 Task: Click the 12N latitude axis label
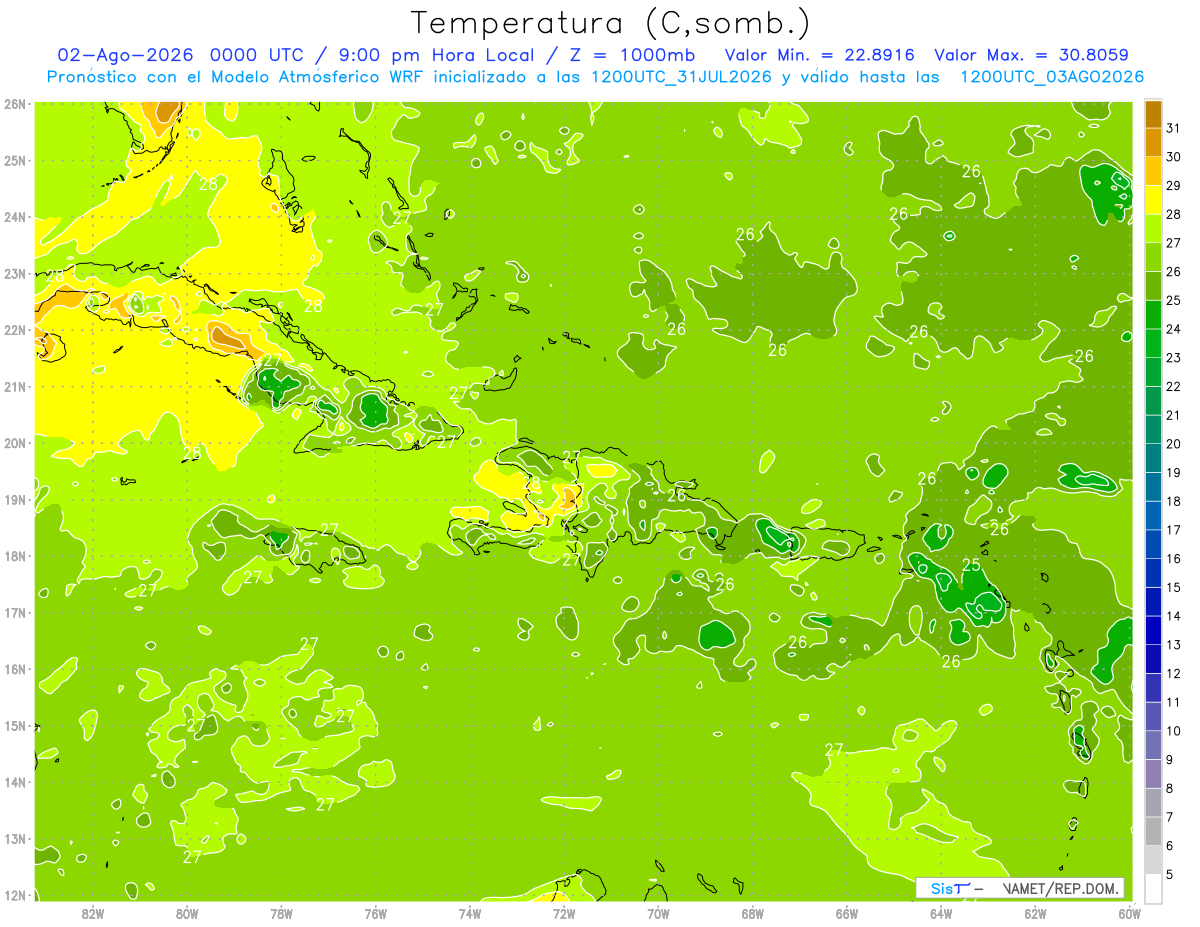click(15, 895)
